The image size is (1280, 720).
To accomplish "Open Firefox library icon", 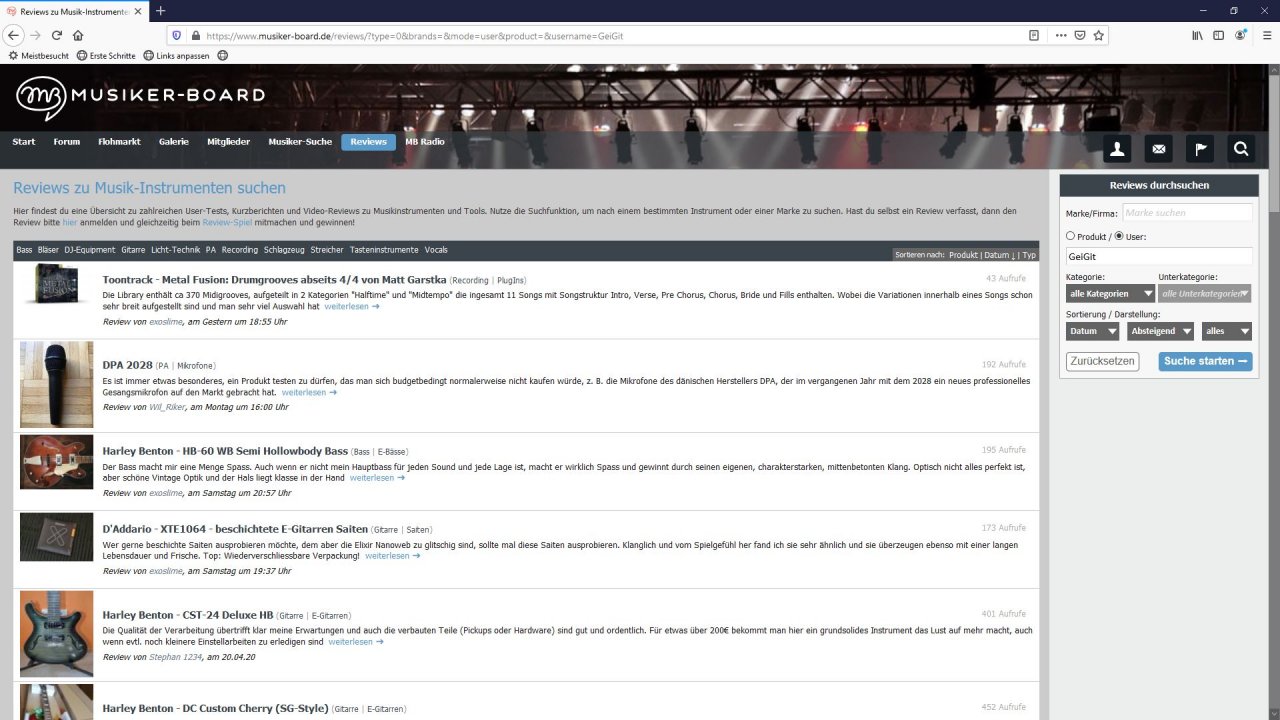I will (x=1197, y=35).
